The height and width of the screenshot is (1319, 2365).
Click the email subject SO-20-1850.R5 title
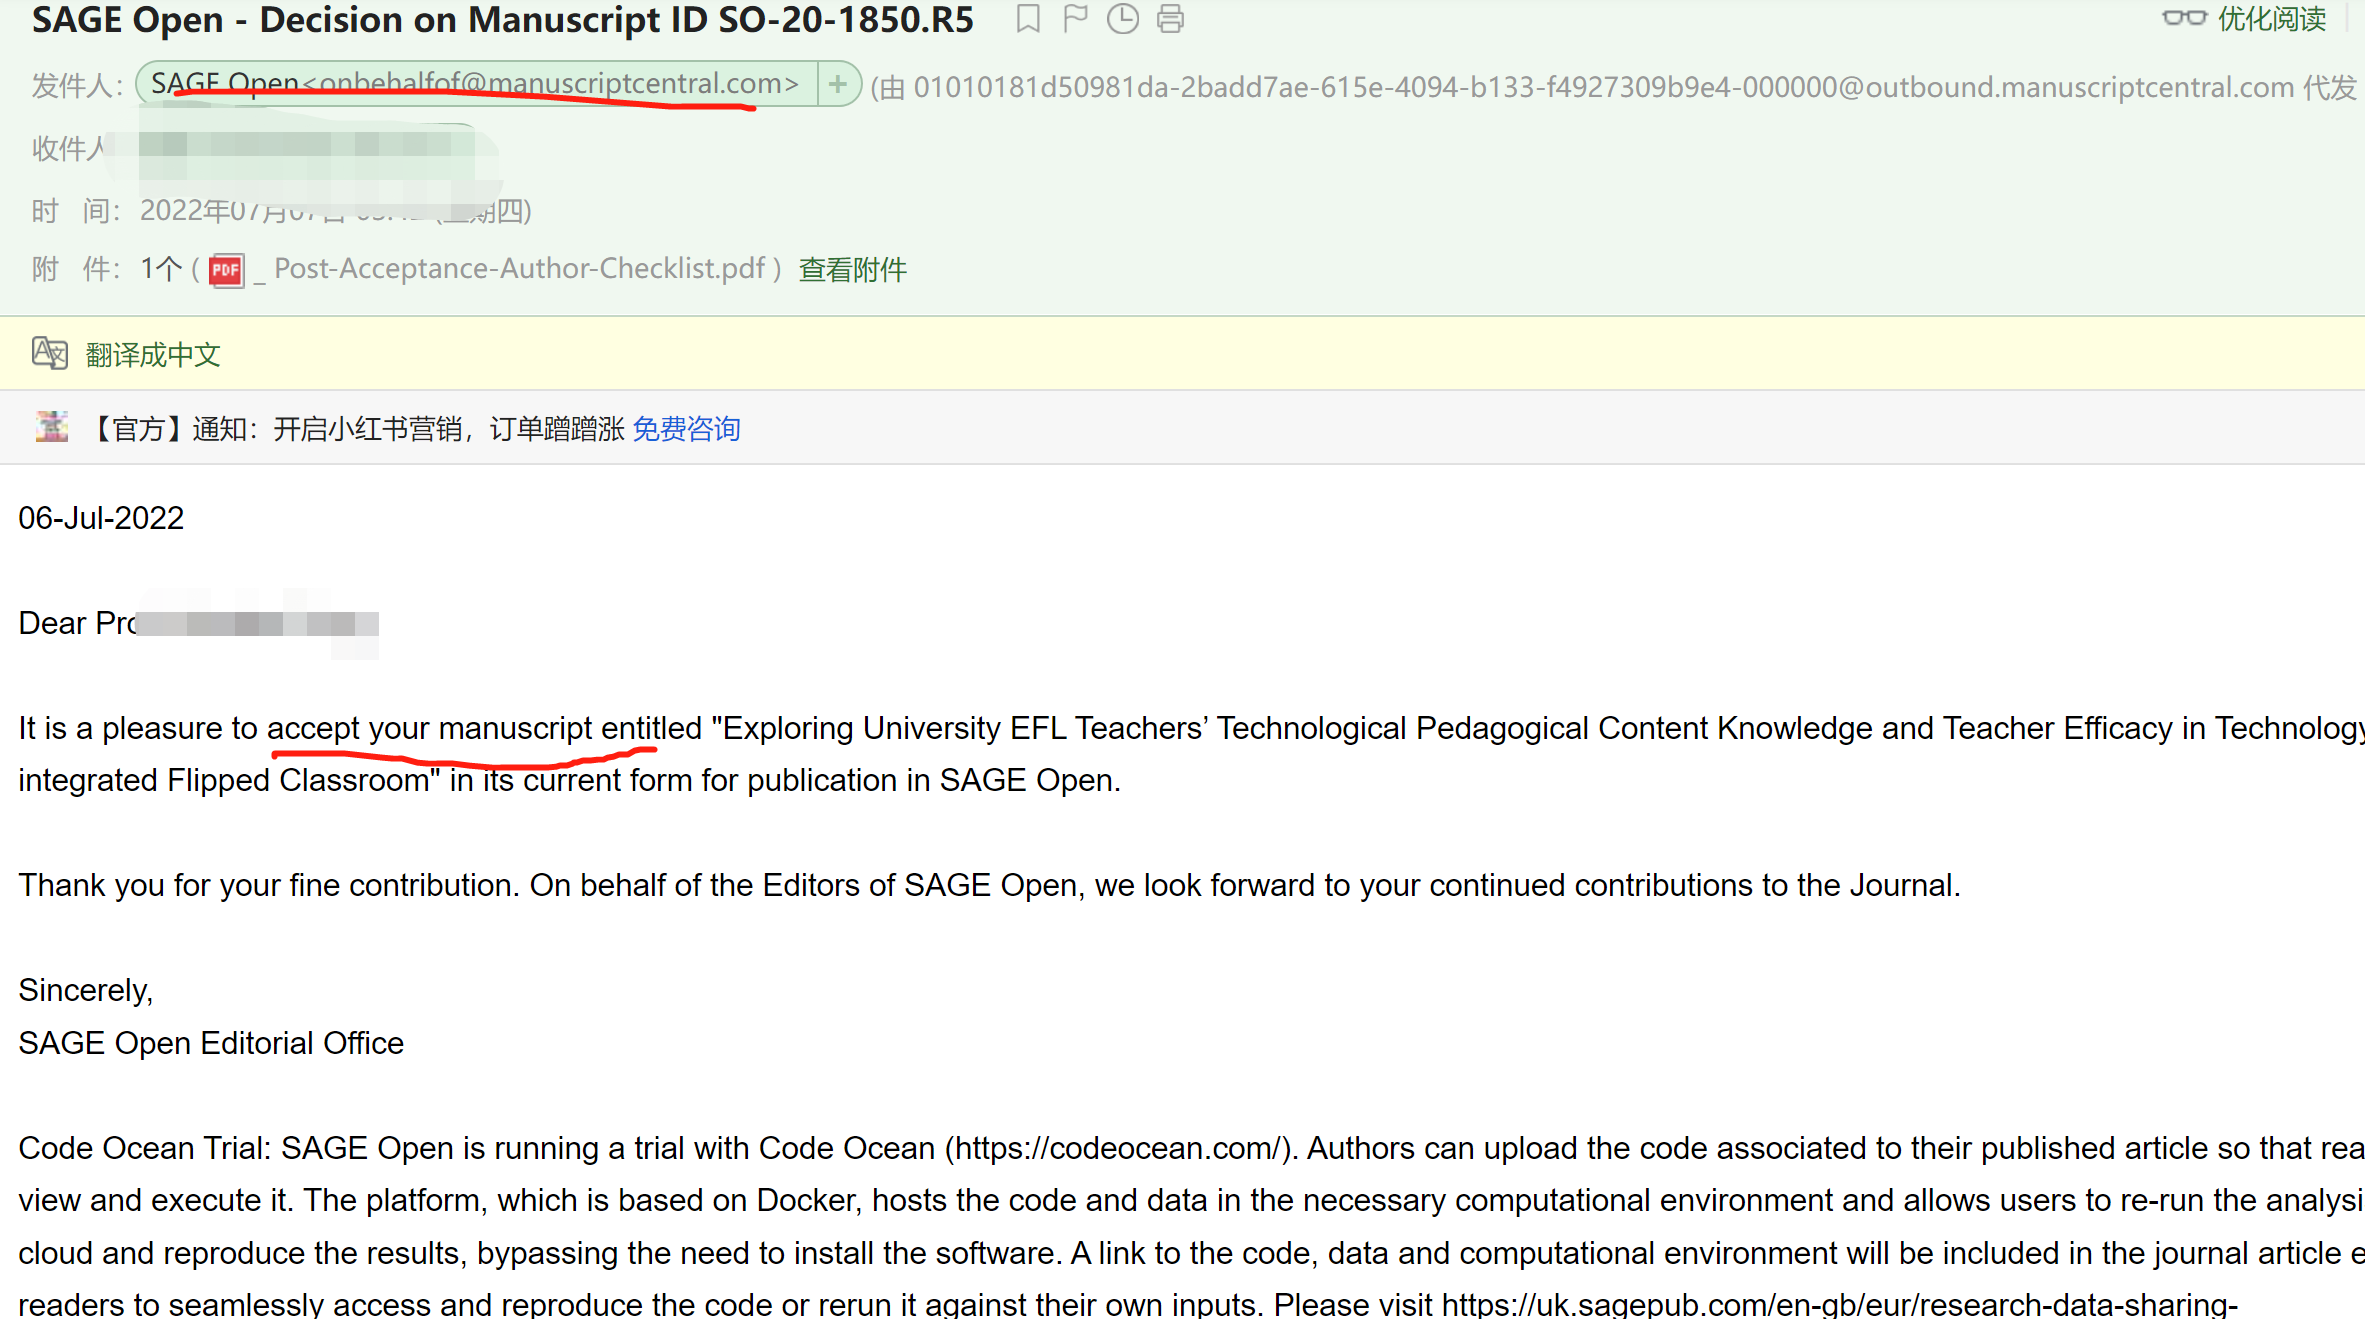502,20
